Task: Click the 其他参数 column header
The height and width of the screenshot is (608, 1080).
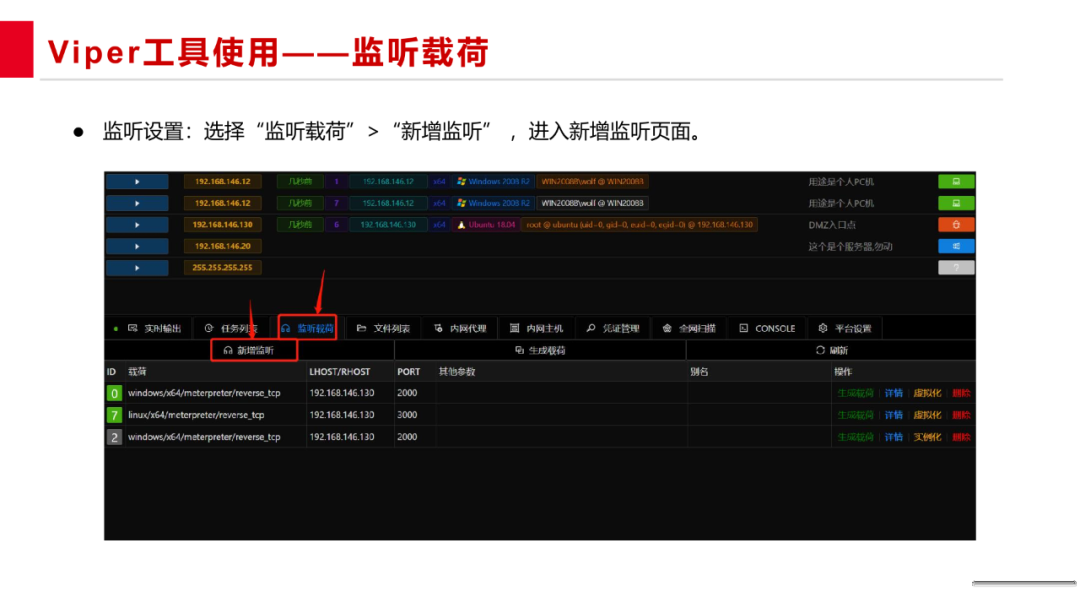Action: click(x=457, y=372)
